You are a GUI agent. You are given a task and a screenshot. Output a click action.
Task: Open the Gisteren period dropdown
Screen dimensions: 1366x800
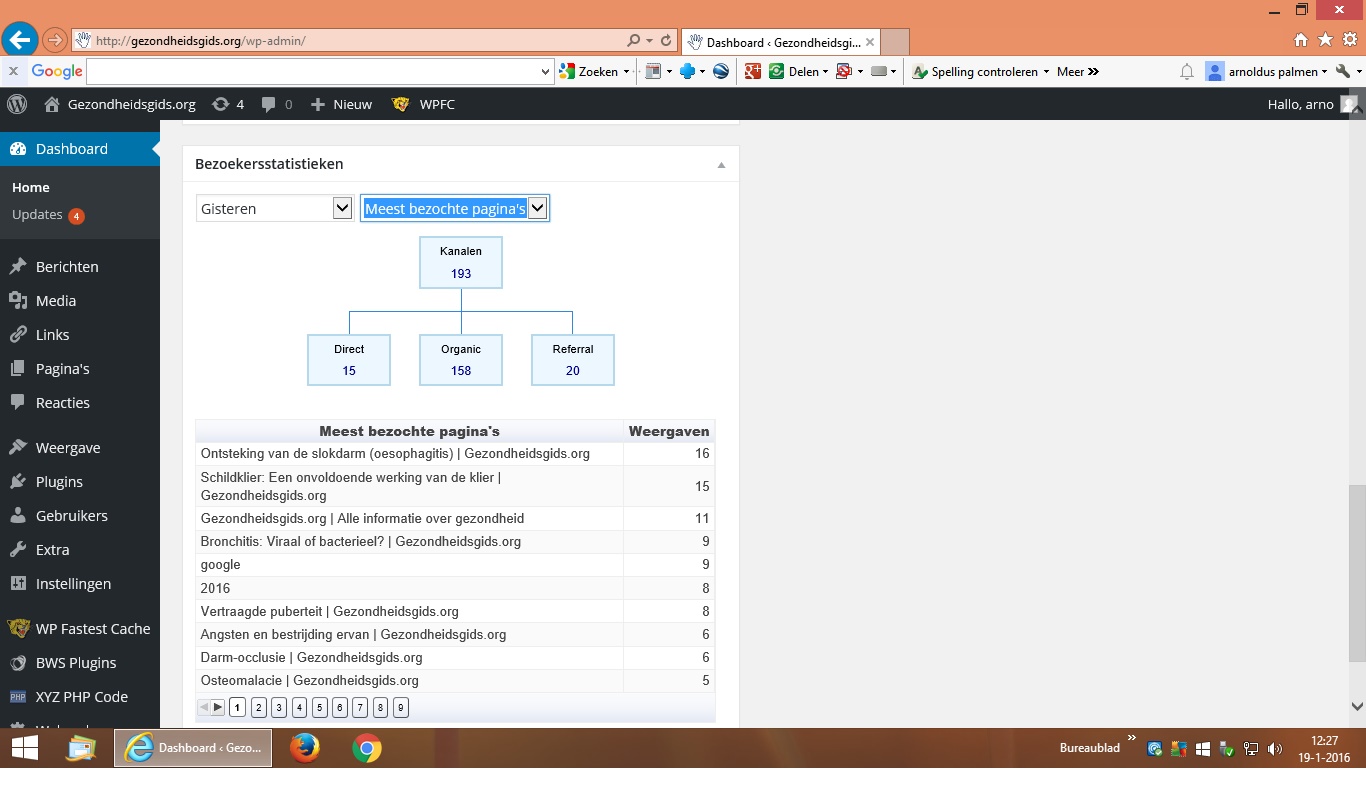pos(274,208)
